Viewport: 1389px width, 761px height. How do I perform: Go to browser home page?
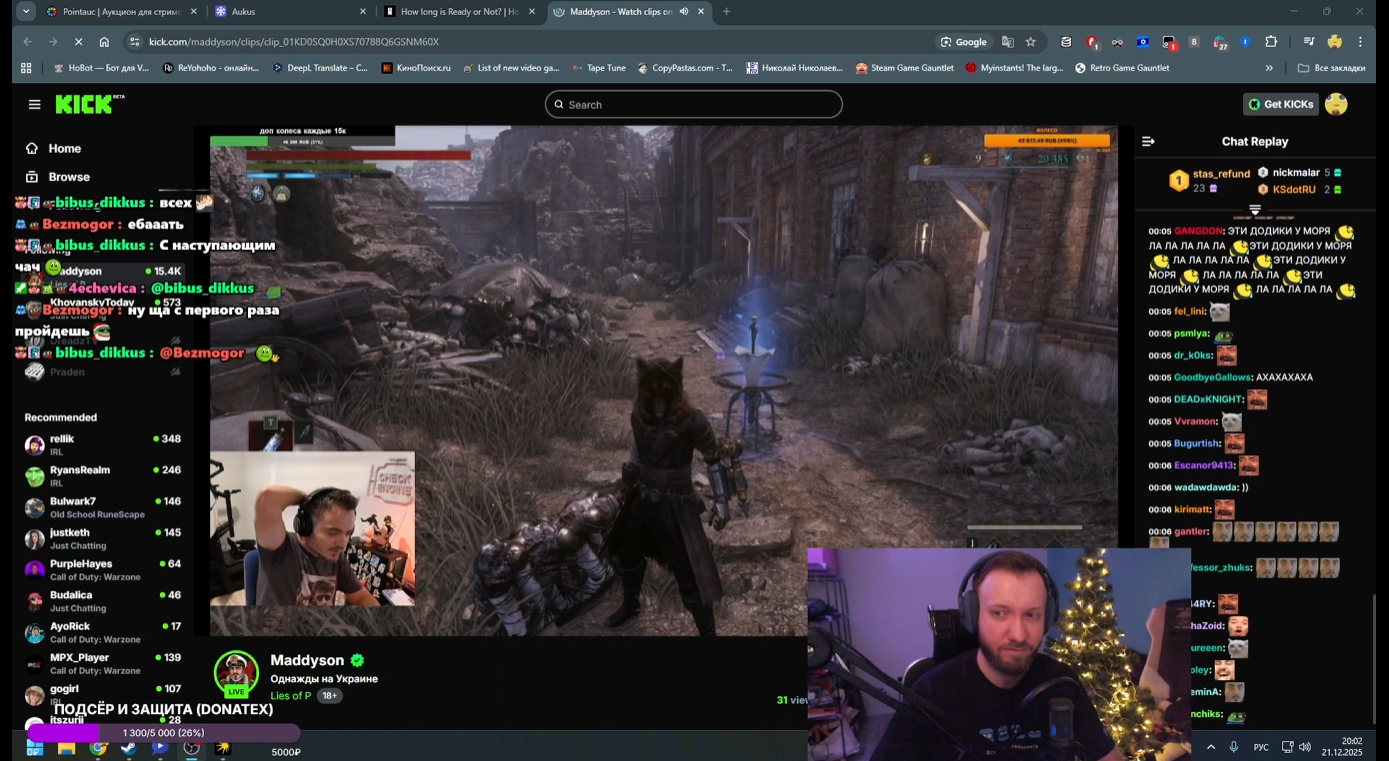[x=104, y=42]
